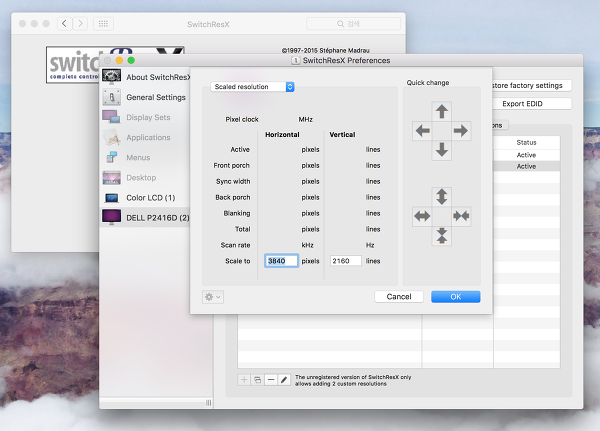Click the About SwitchResX sidebar icon
600x431 pixels.
111,77
